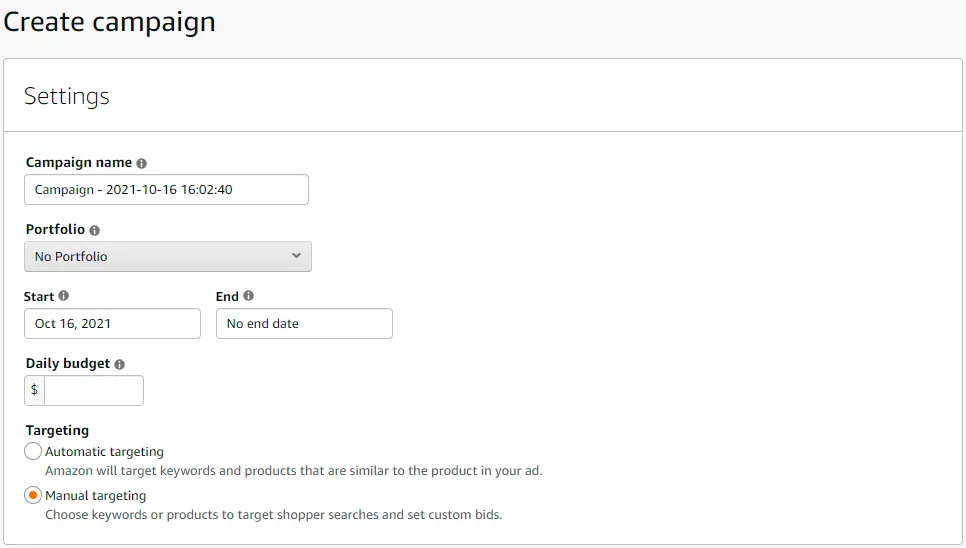This screenshot has height=548, width=966.
Task: Click the dollar sign prefix of Daily budget
Action: [x=34, y=390]
